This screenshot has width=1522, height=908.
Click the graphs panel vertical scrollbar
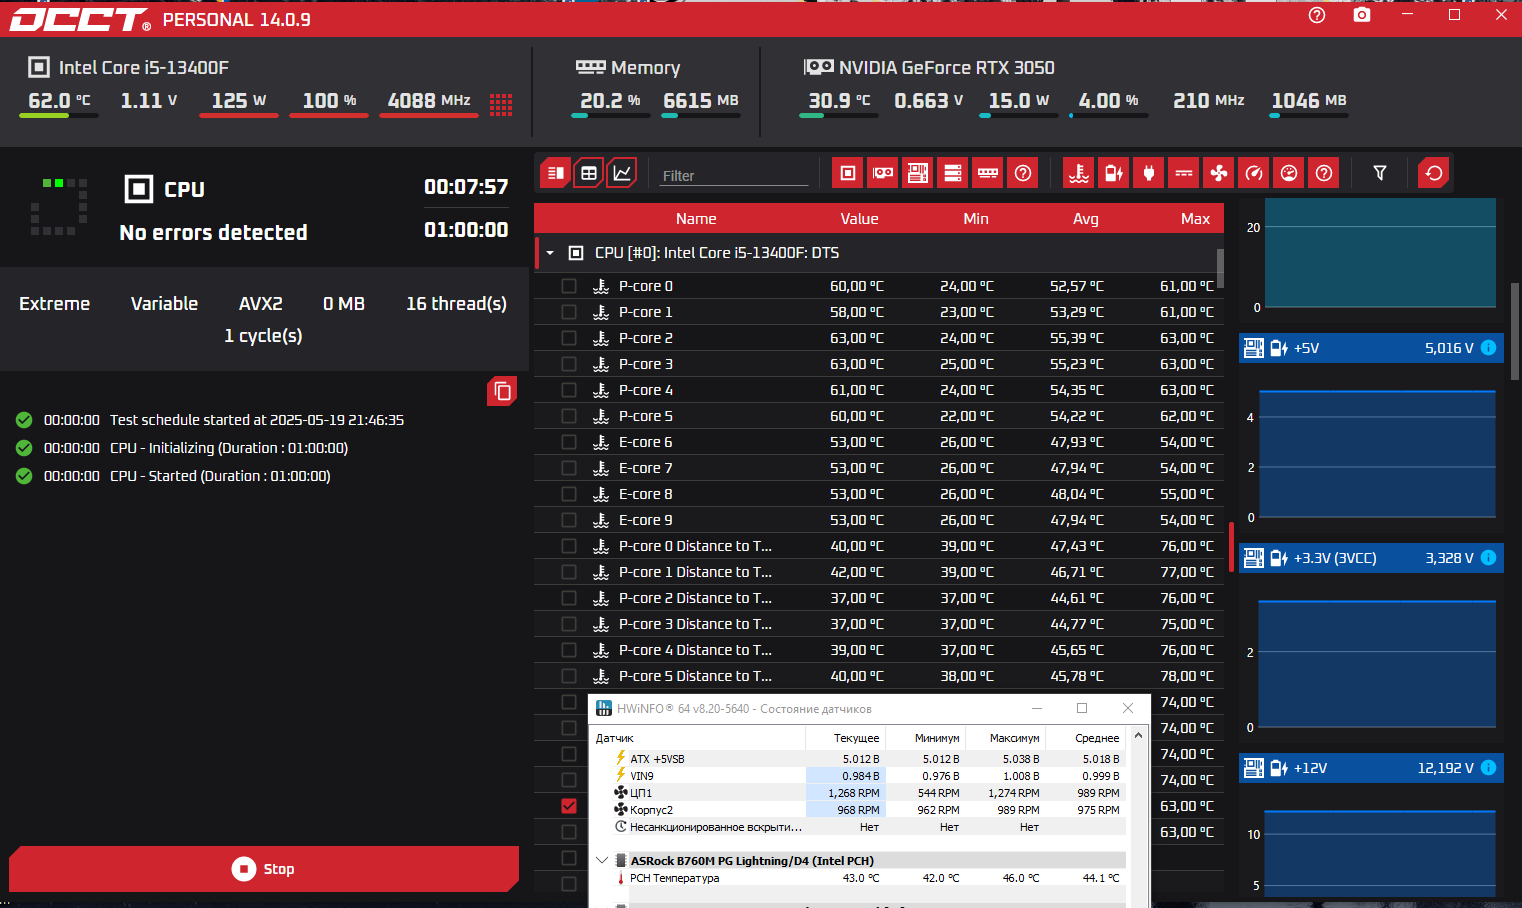(1516, 330)
